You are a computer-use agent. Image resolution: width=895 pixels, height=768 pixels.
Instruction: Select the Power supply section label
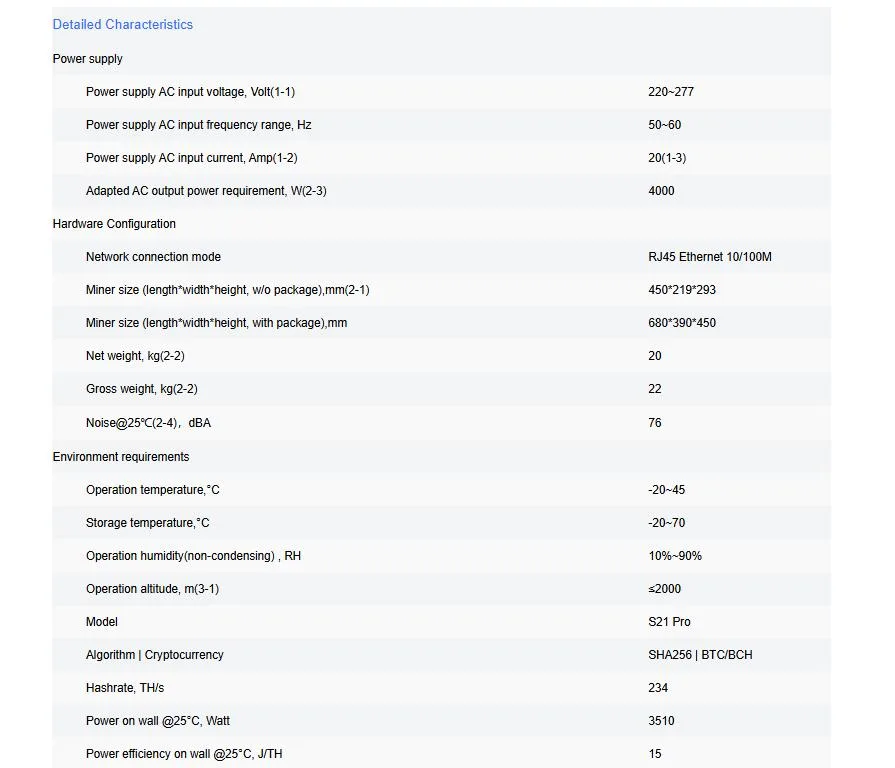point(87,59)
